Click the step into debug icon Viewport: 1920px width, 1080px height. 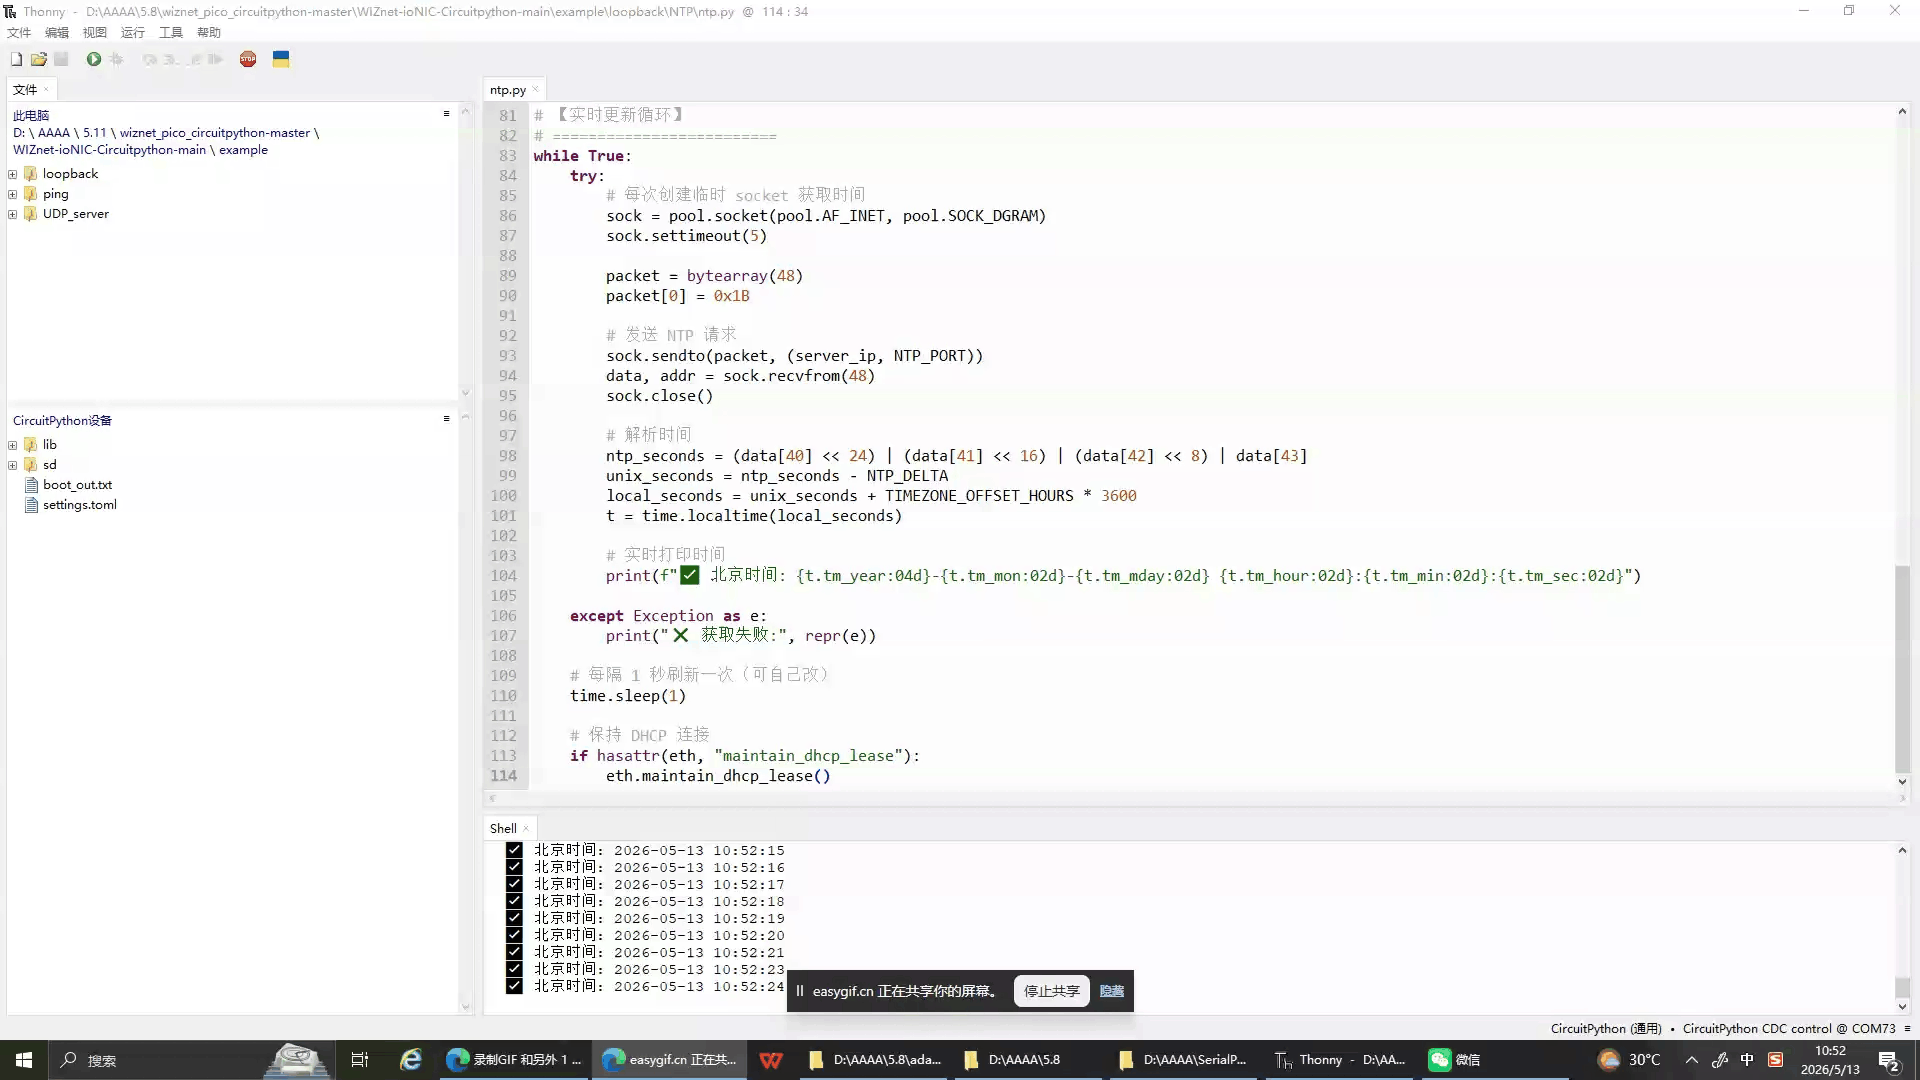172,59
